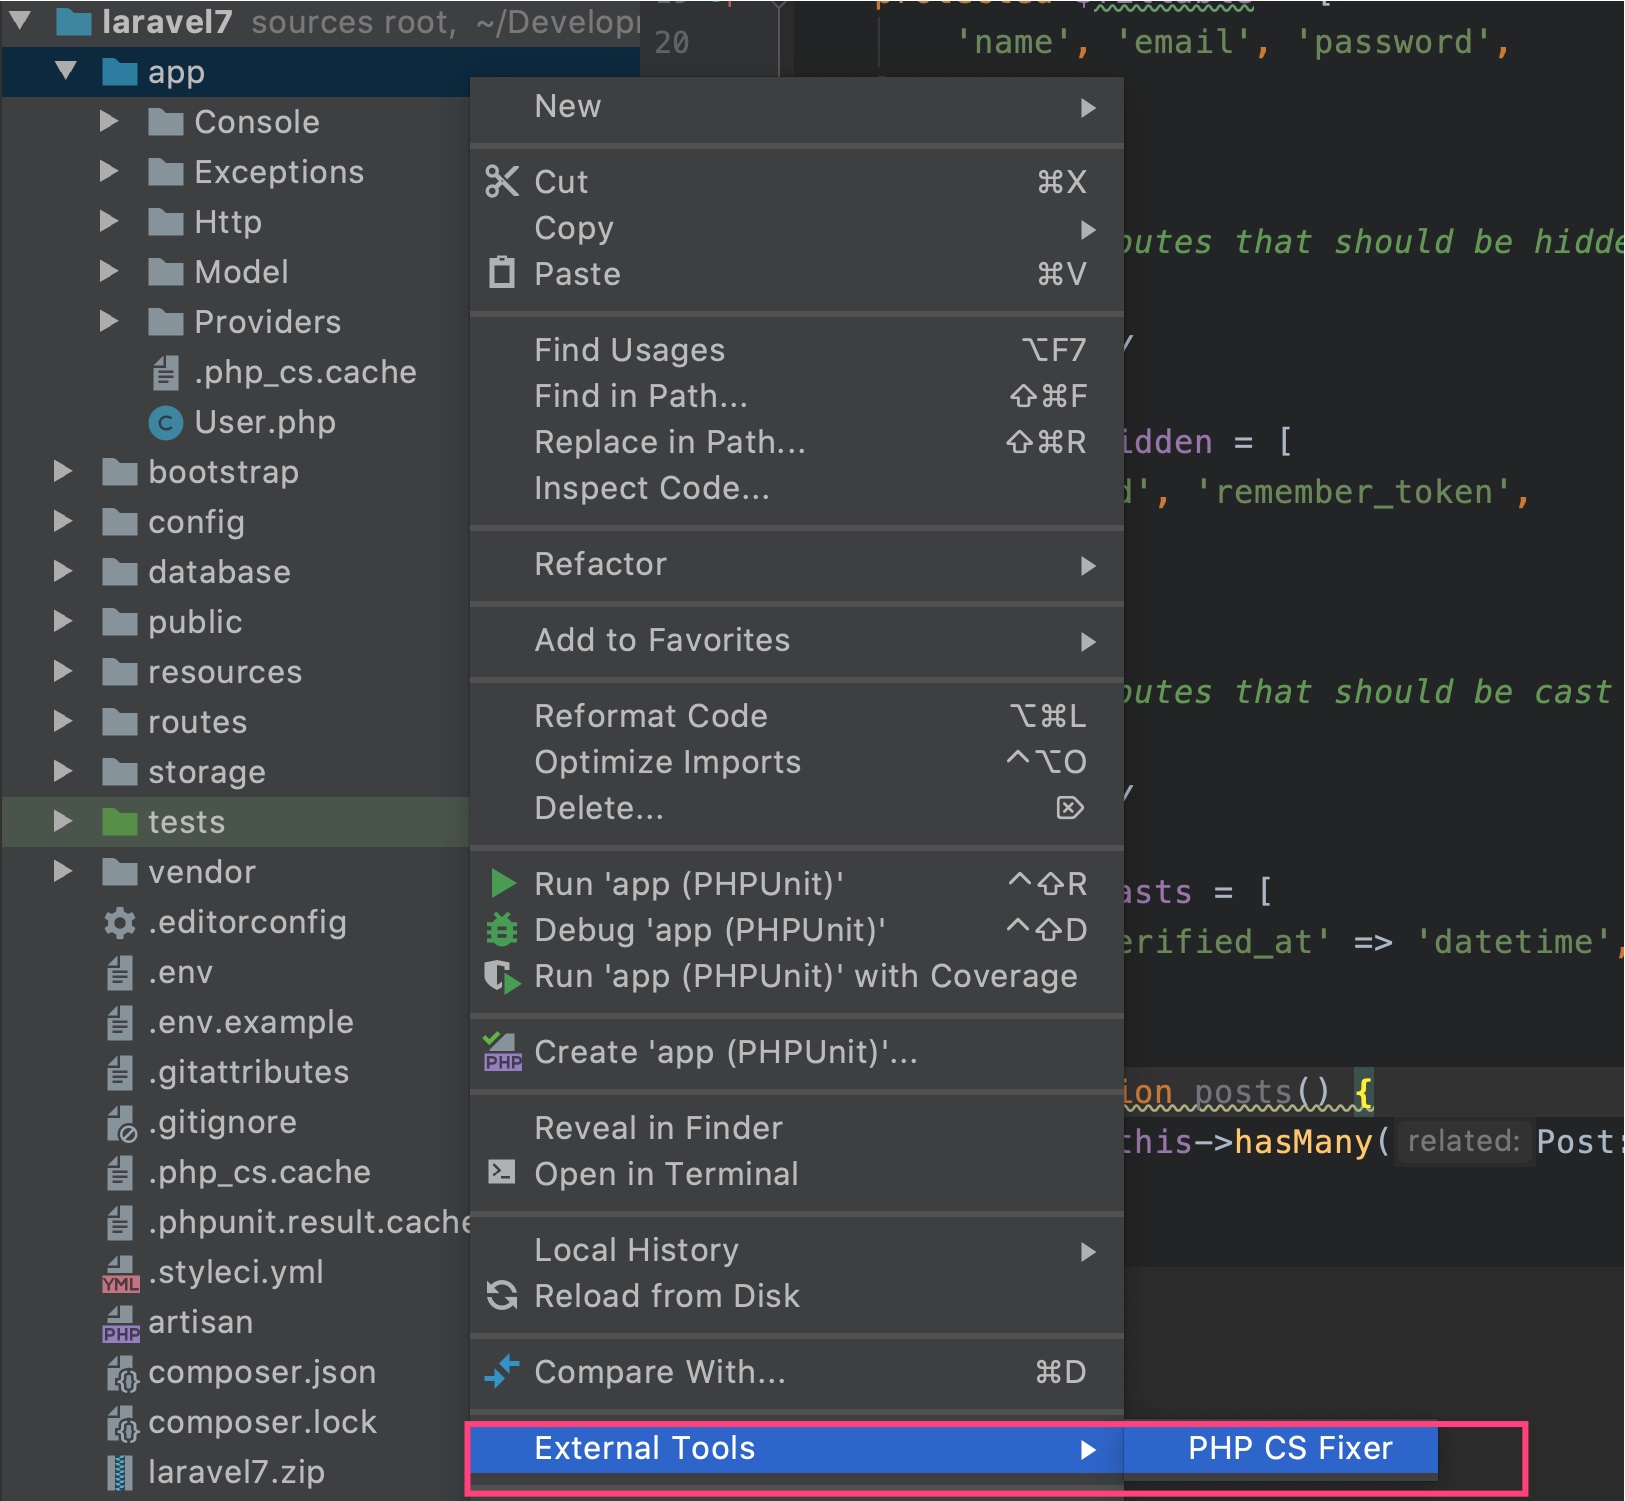Choose Find in Path
1625x1501 pixels.
pyautogui.click(x=796, y=396)
